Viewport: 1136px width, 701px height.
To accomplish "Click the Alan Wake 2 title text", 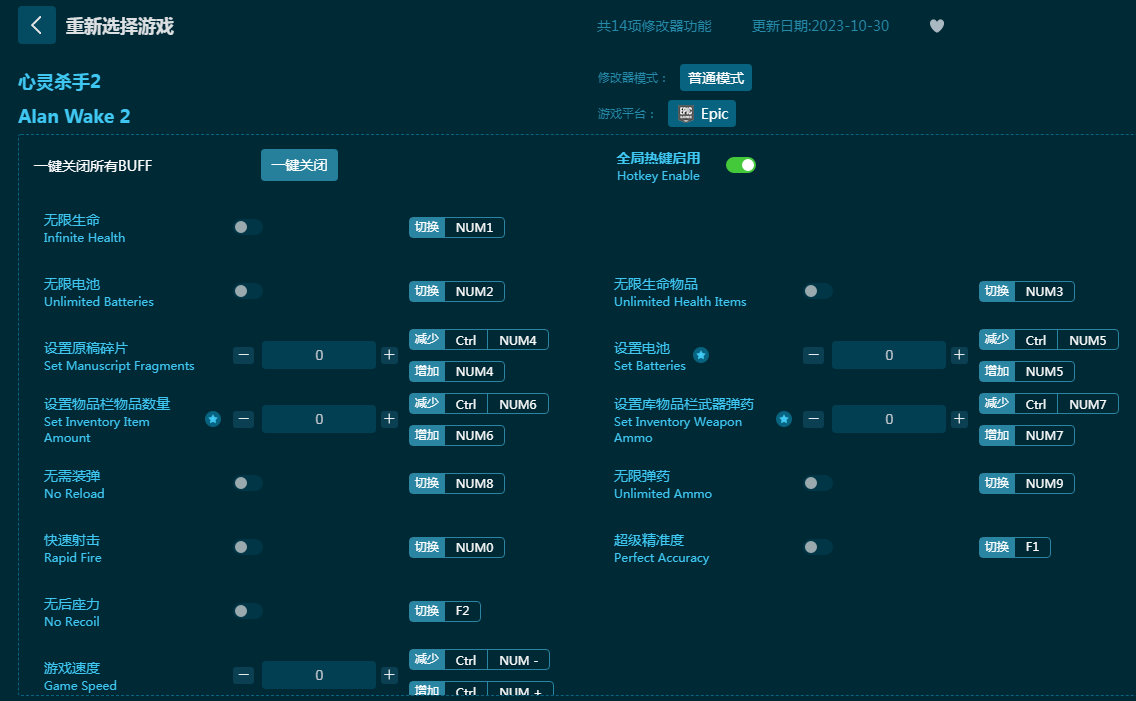I will (x=74, y=116).
